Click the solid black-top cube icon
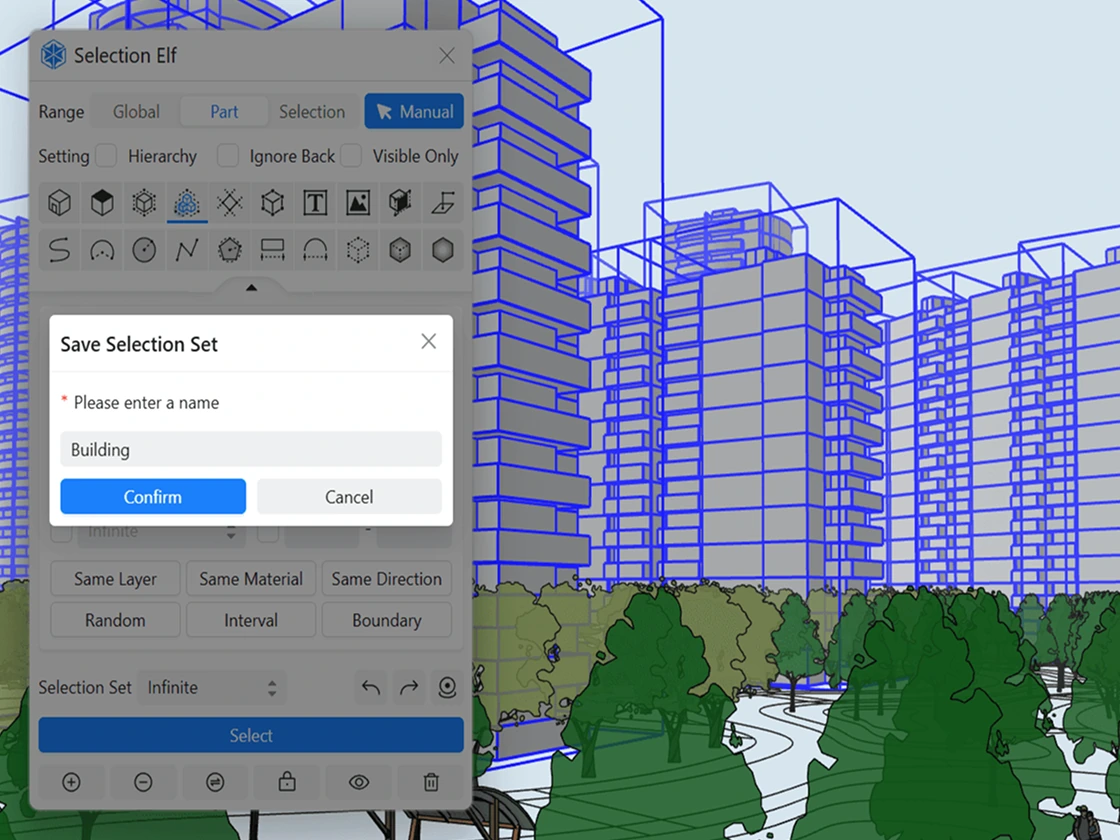Image resolution: width=1120 pixels, height=840 pixels. (102, 204)
